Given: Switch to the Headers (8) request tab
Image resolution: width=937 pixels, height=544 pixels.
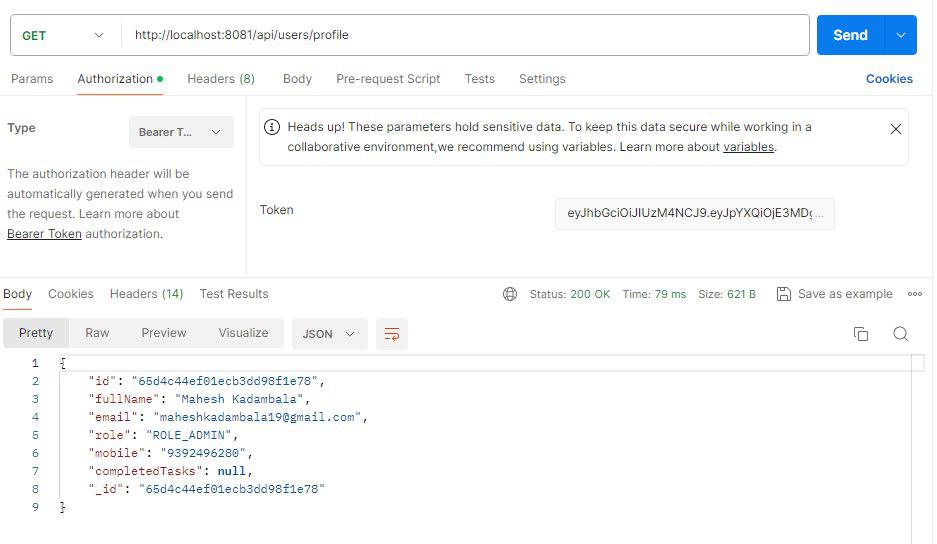Looking at the screenshot, I should [x=221, y=79].
